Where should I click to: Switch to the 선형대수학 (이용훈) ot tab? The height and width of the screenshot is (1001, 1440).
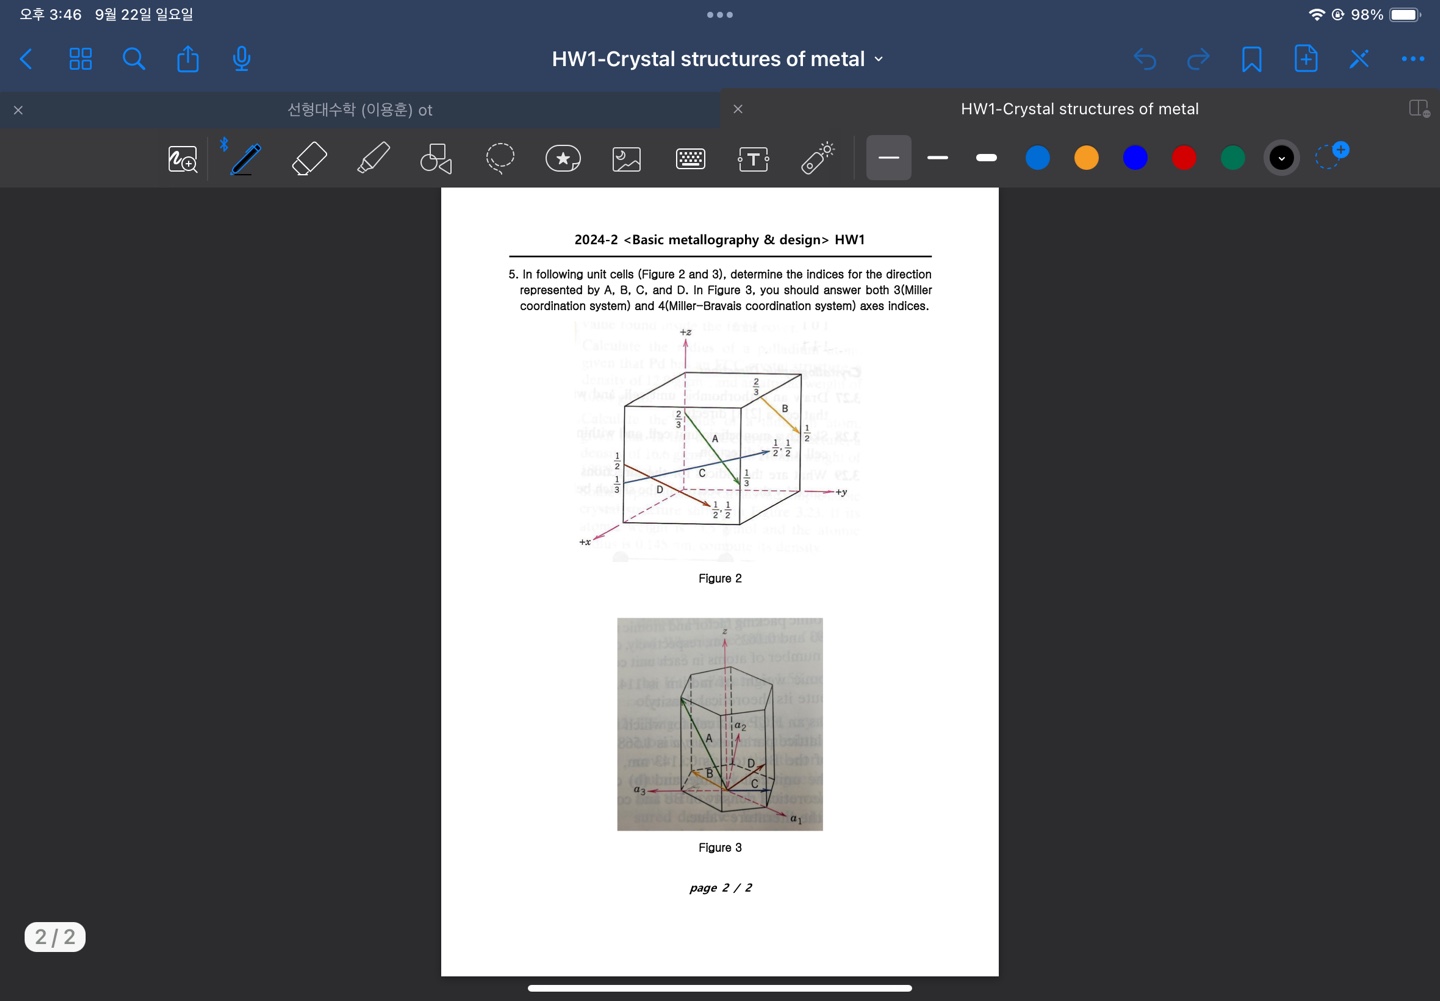point(360,110)
